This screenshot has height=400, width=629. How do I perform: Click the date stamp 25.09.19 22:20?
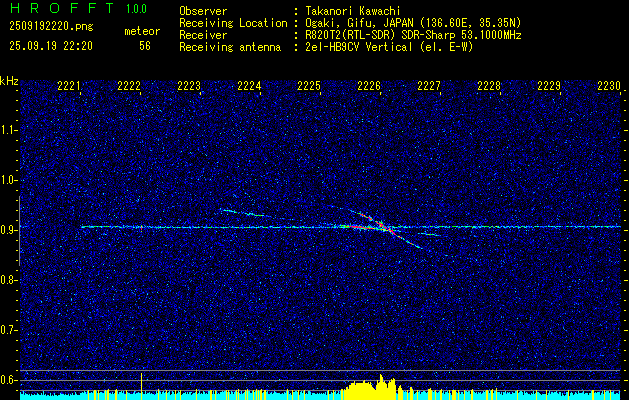tap(51, 46)
